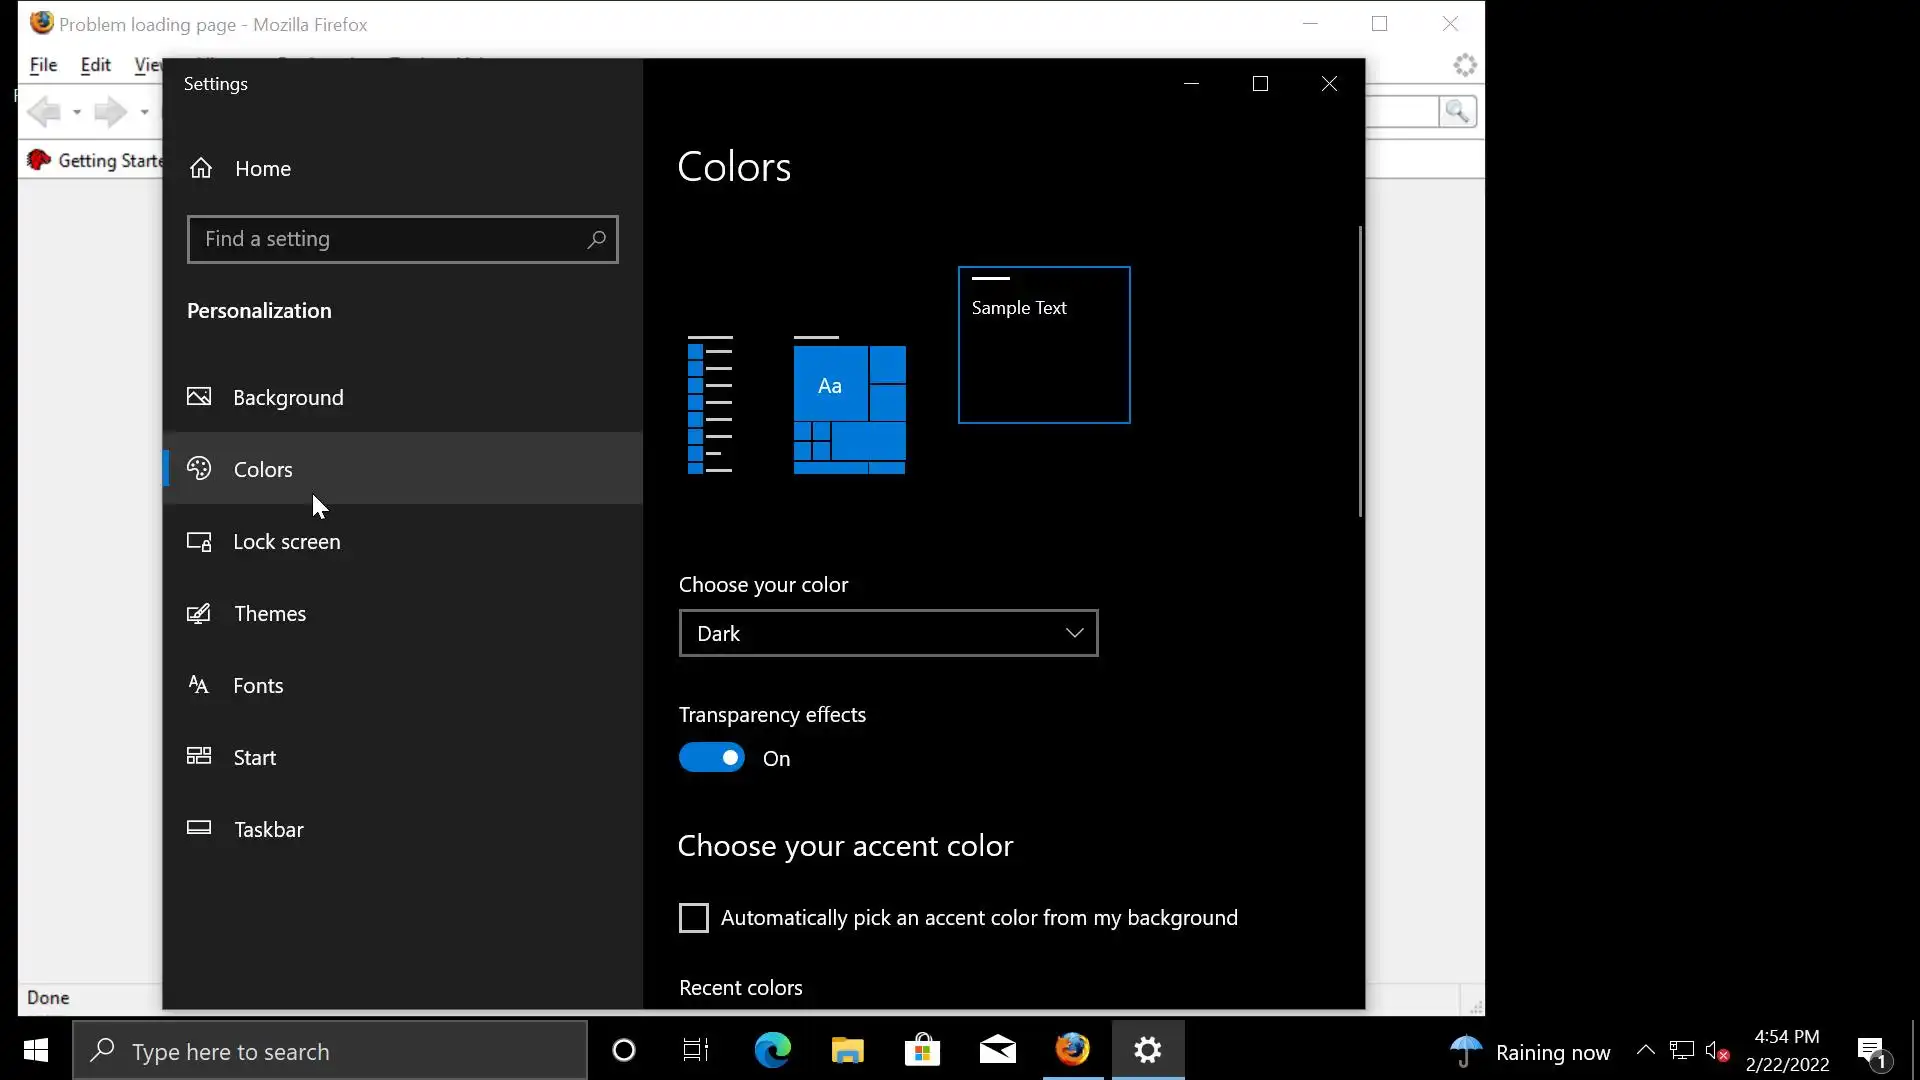Open the Choose your color dropdown
Viewport: 1920px width, 1080px height.
point(888,633)
